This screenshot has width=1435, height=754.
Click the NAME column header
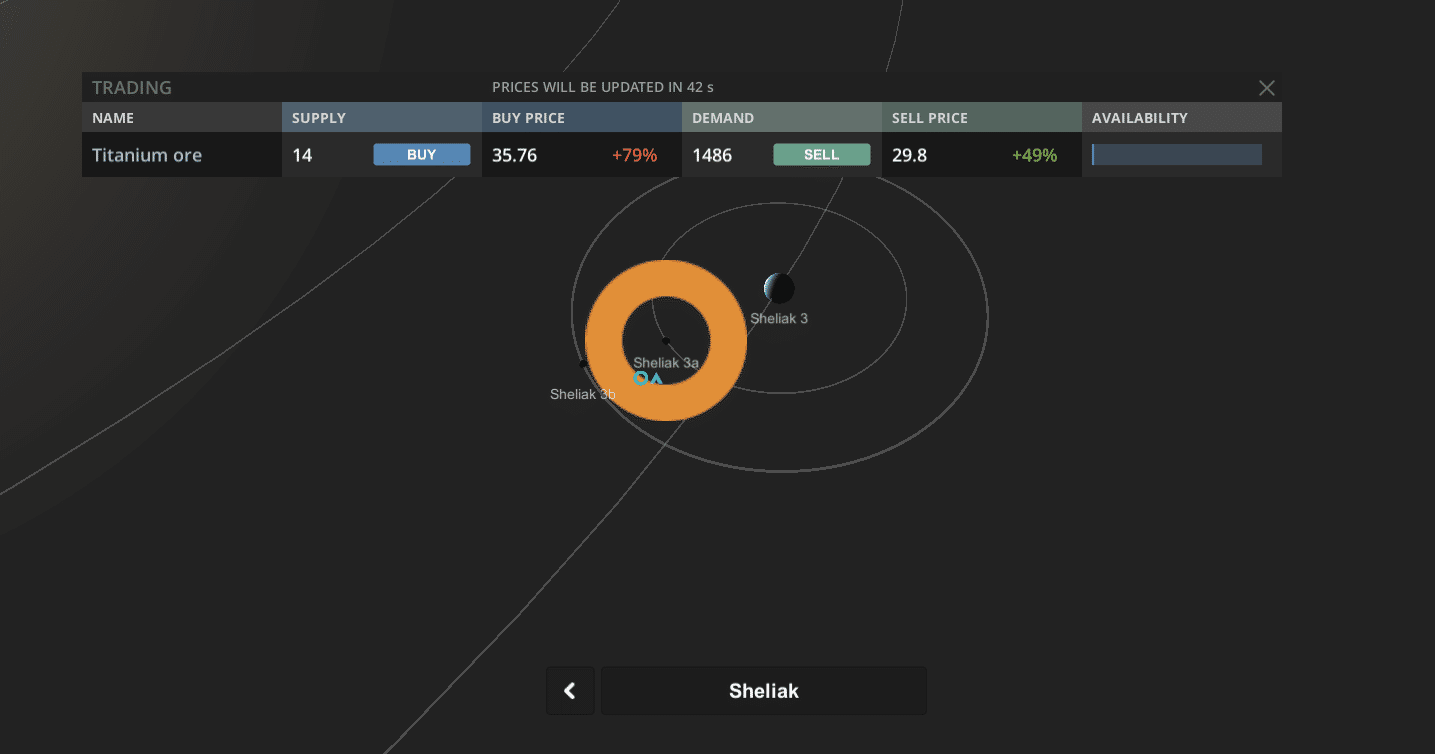tap(182, 118)
